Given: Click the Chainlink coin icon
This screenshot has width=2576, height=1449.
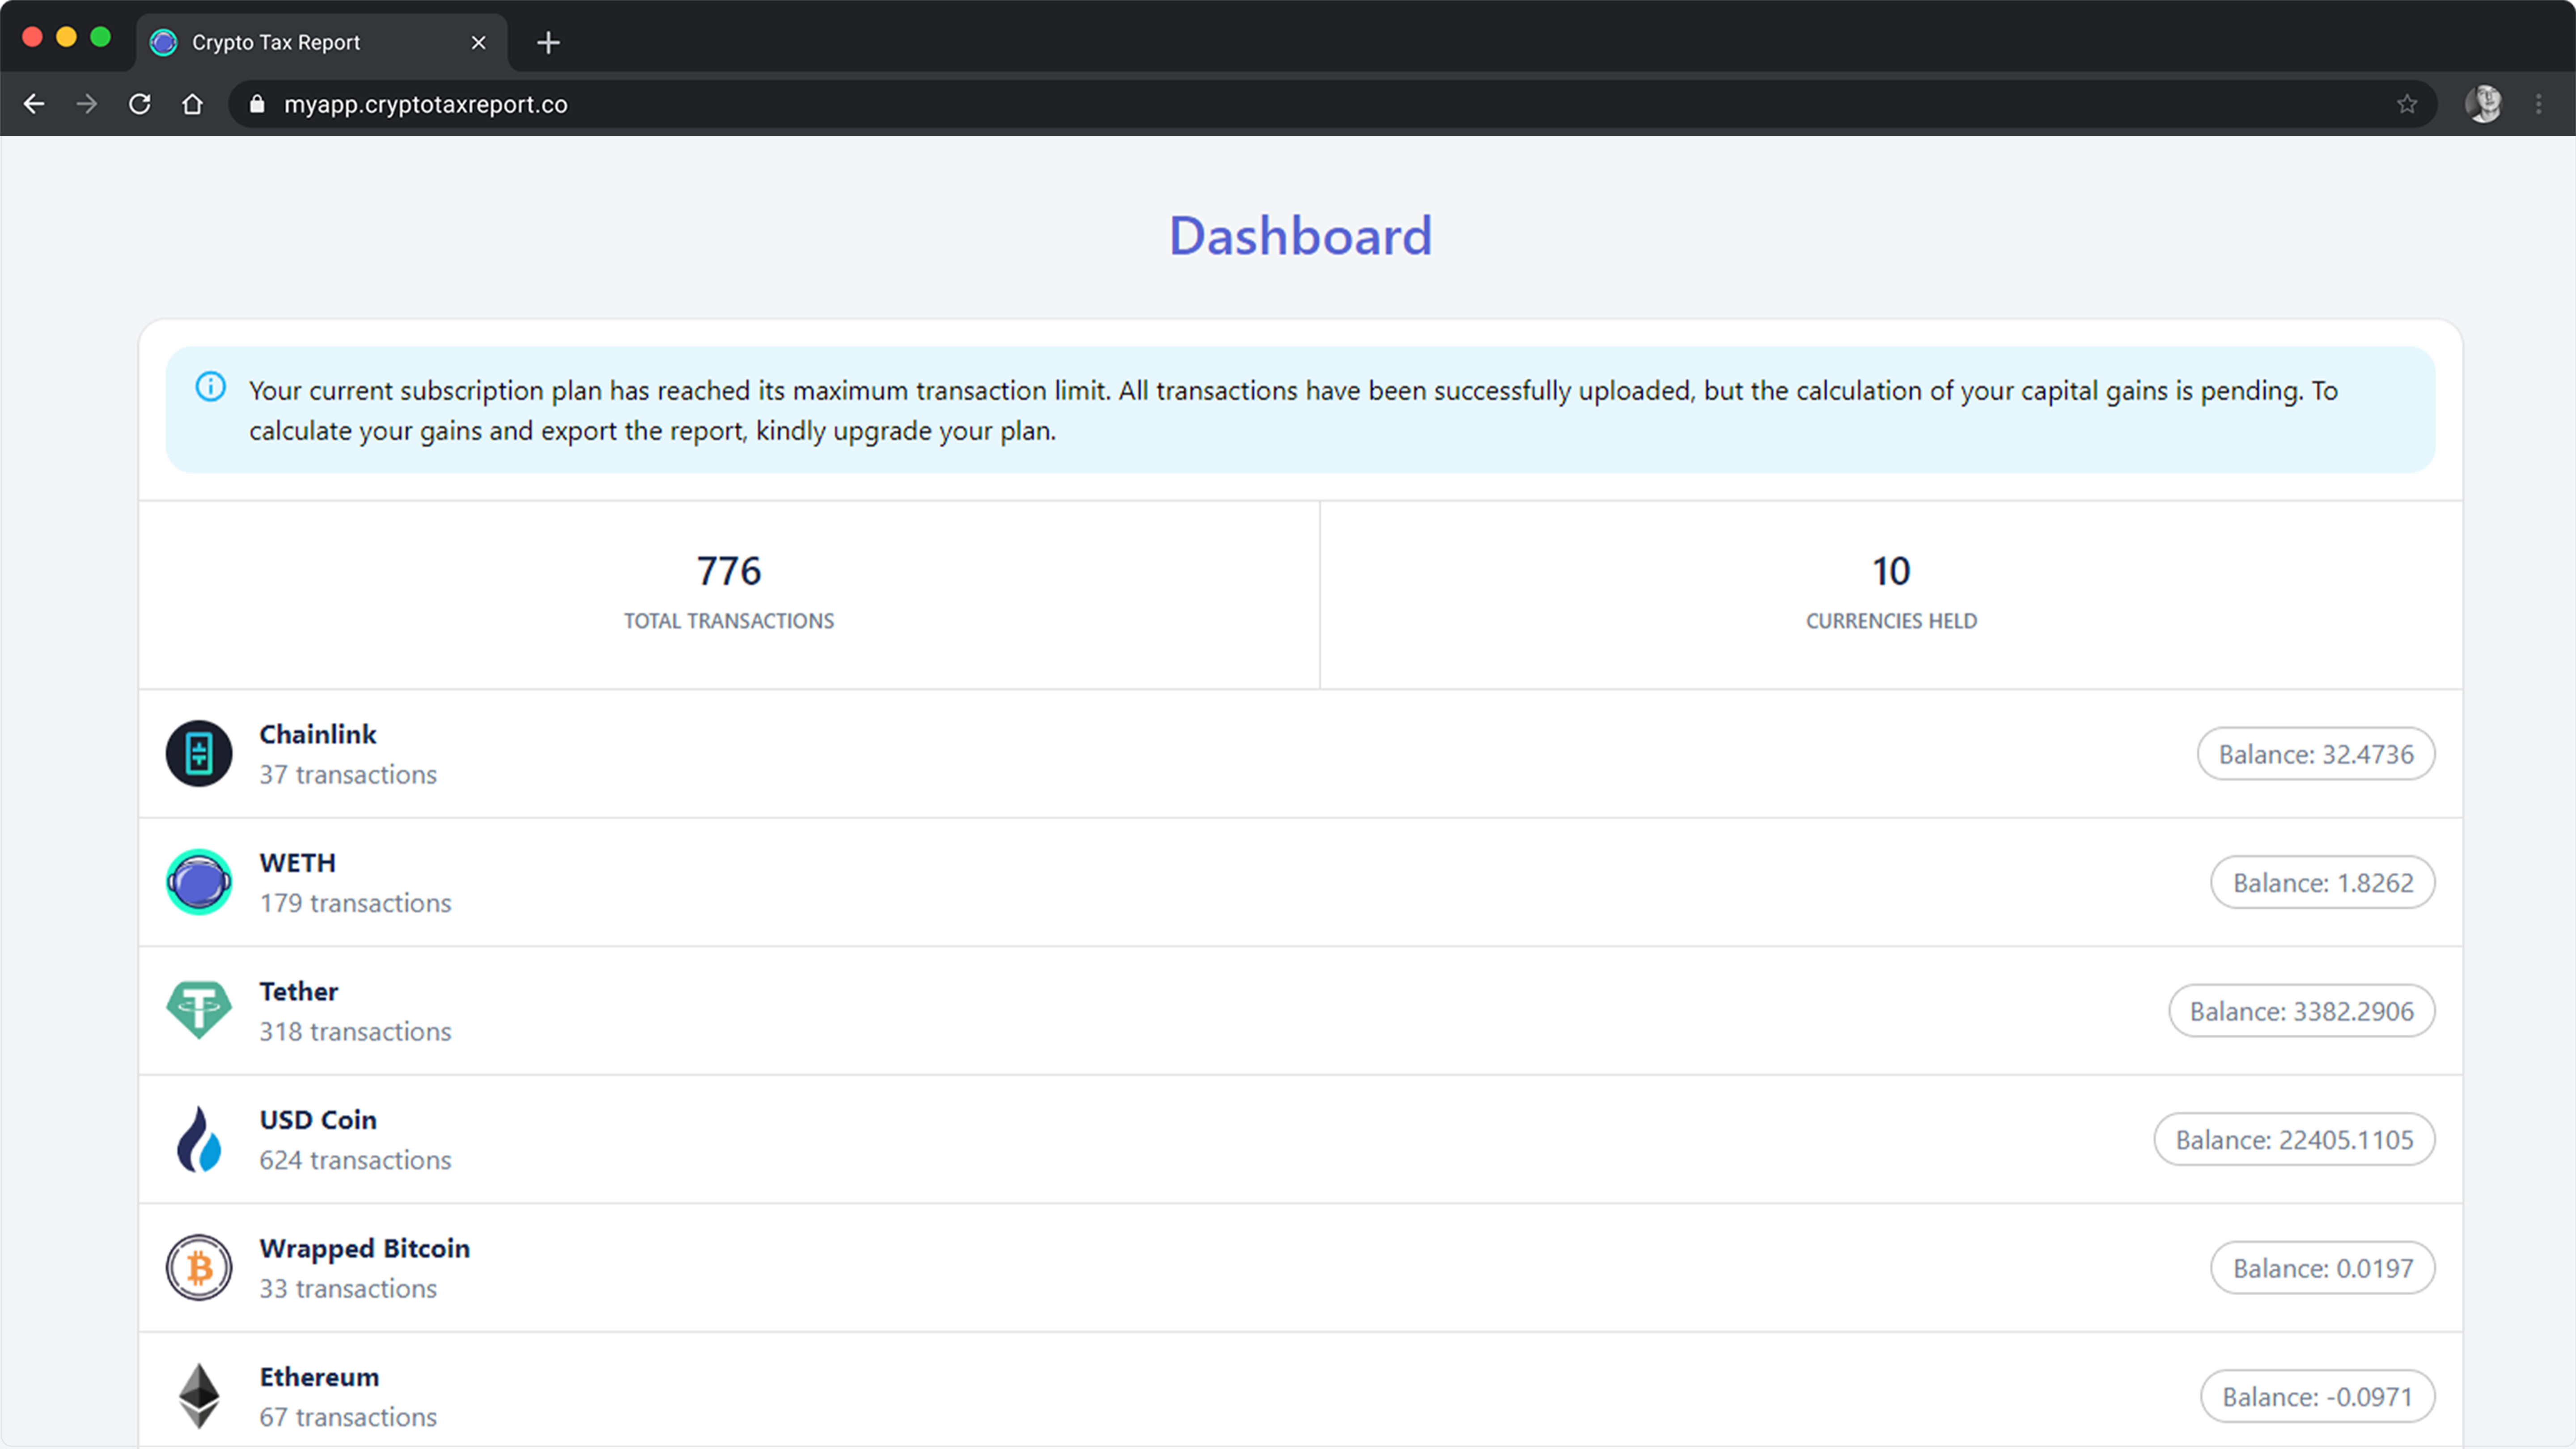Looking at the screenshot, I should click(199, 753).
